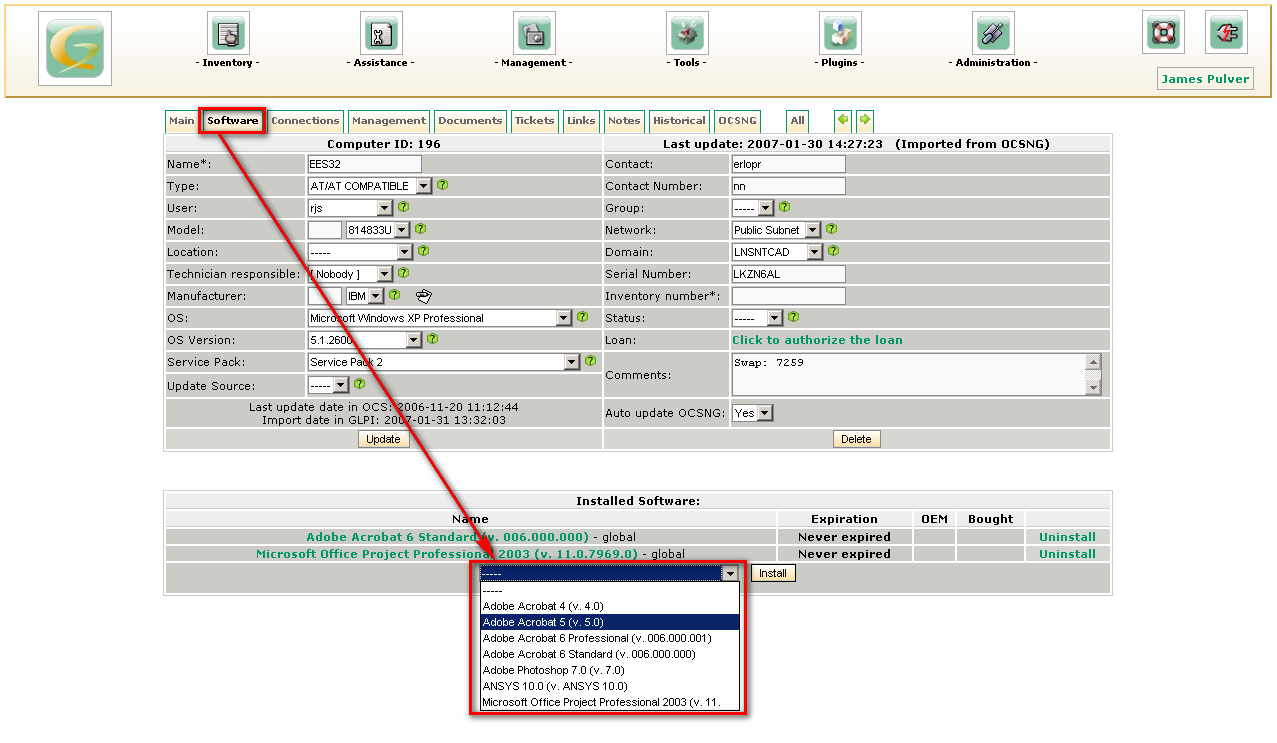Screen dimensions: 1277x743
Task: Click help icon next to Model dropdown
Action: [420, 229]
